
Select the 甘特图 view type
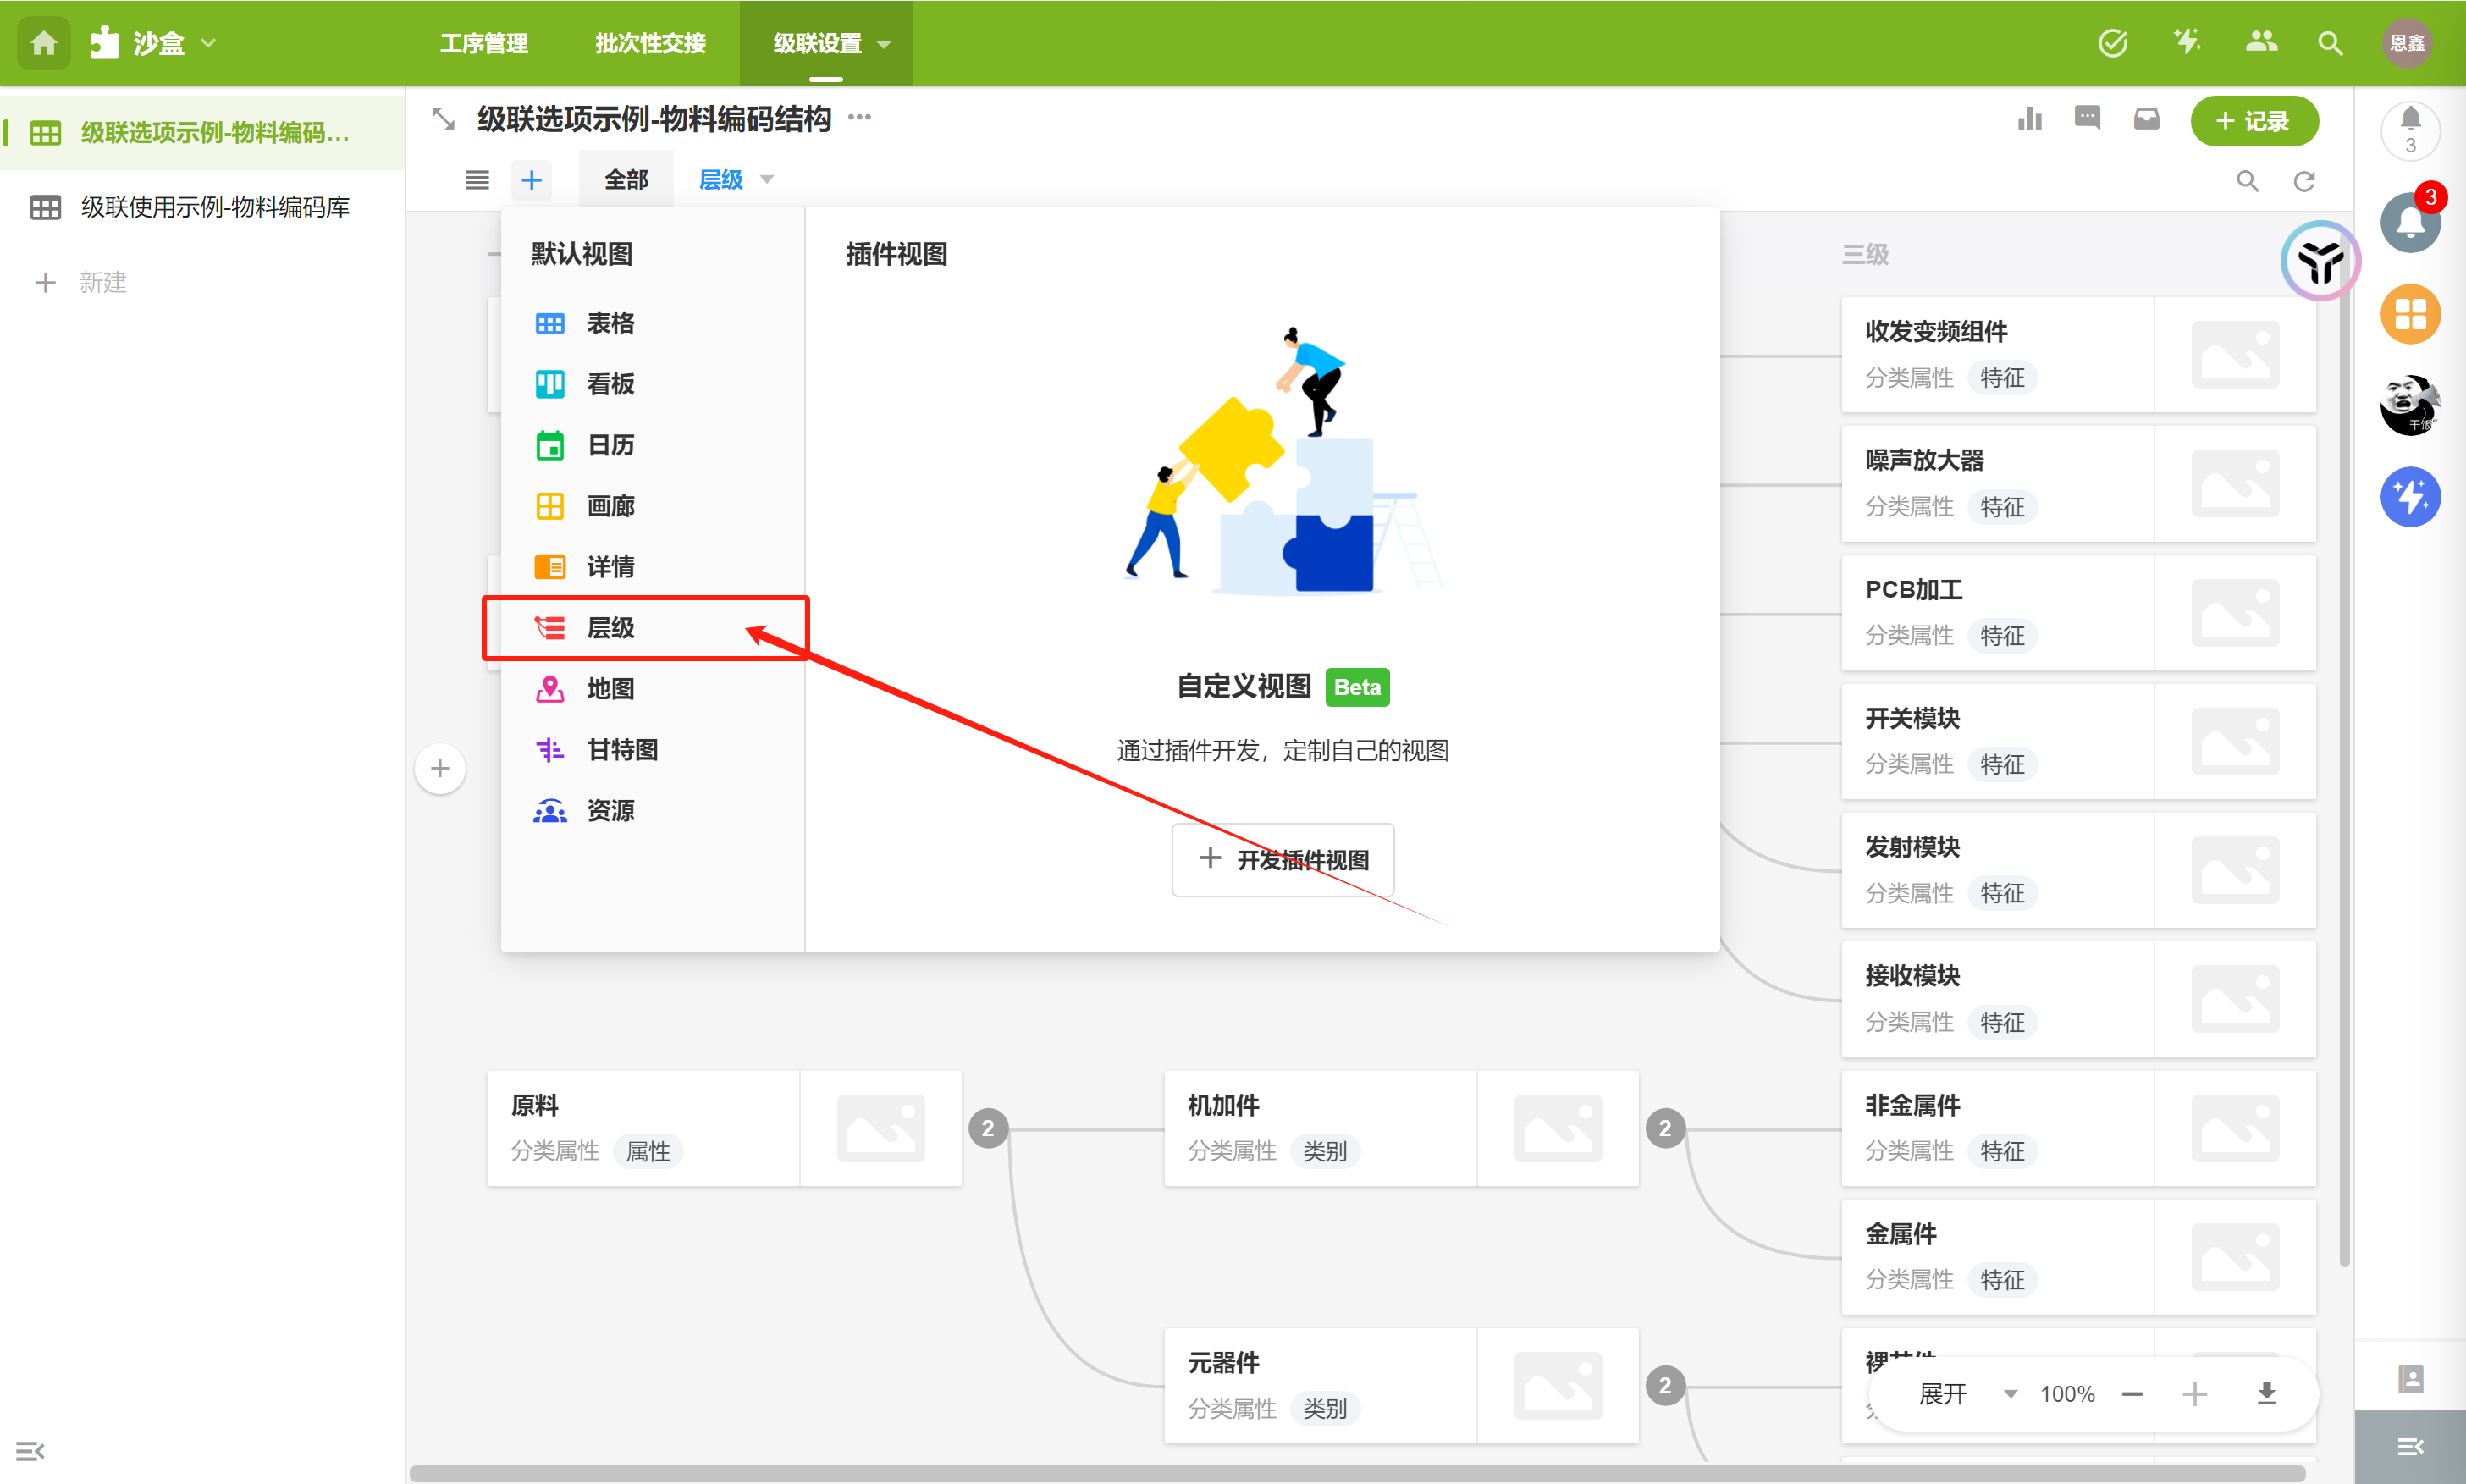click(x=621, y=750)
